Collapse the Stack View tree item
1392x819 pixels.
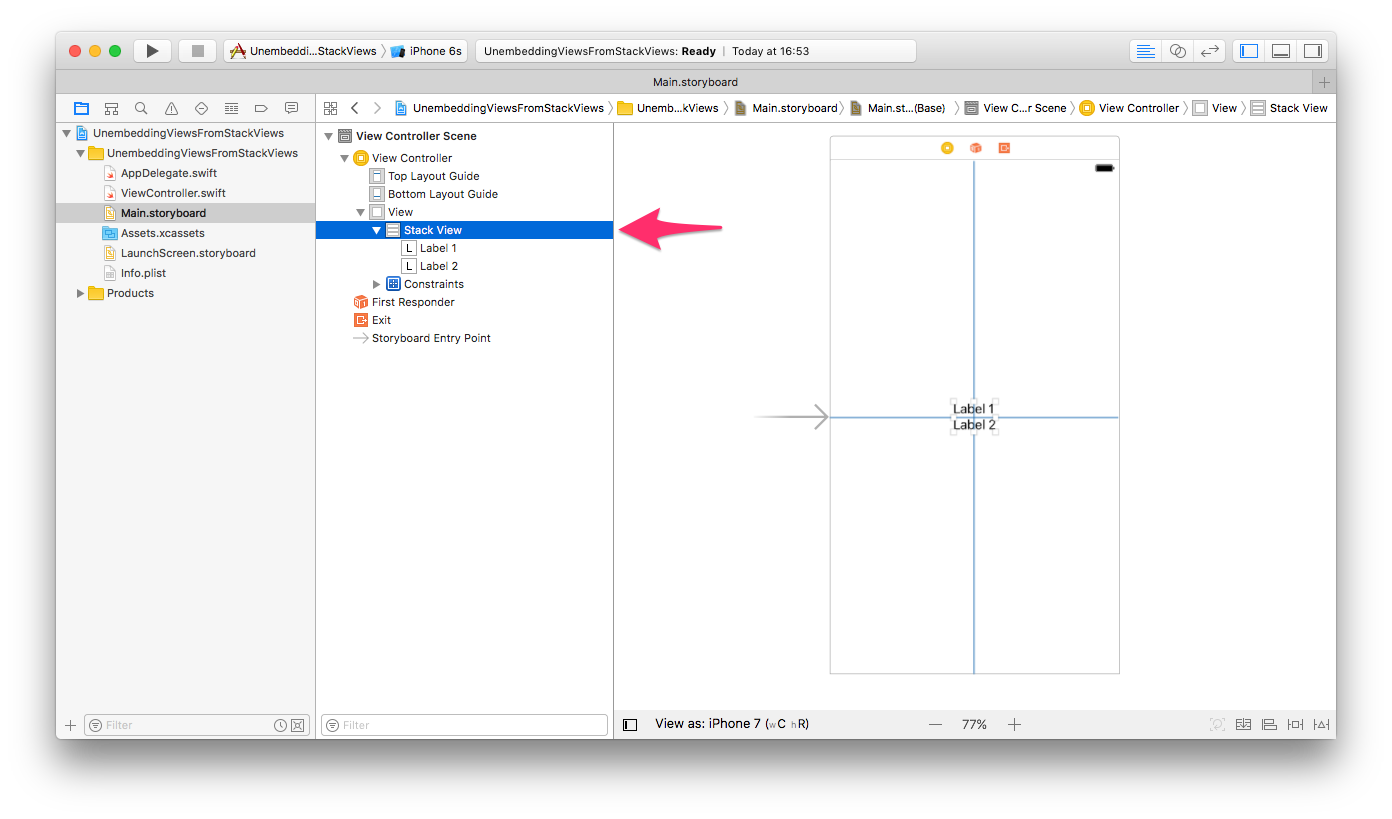coord(377,229)
